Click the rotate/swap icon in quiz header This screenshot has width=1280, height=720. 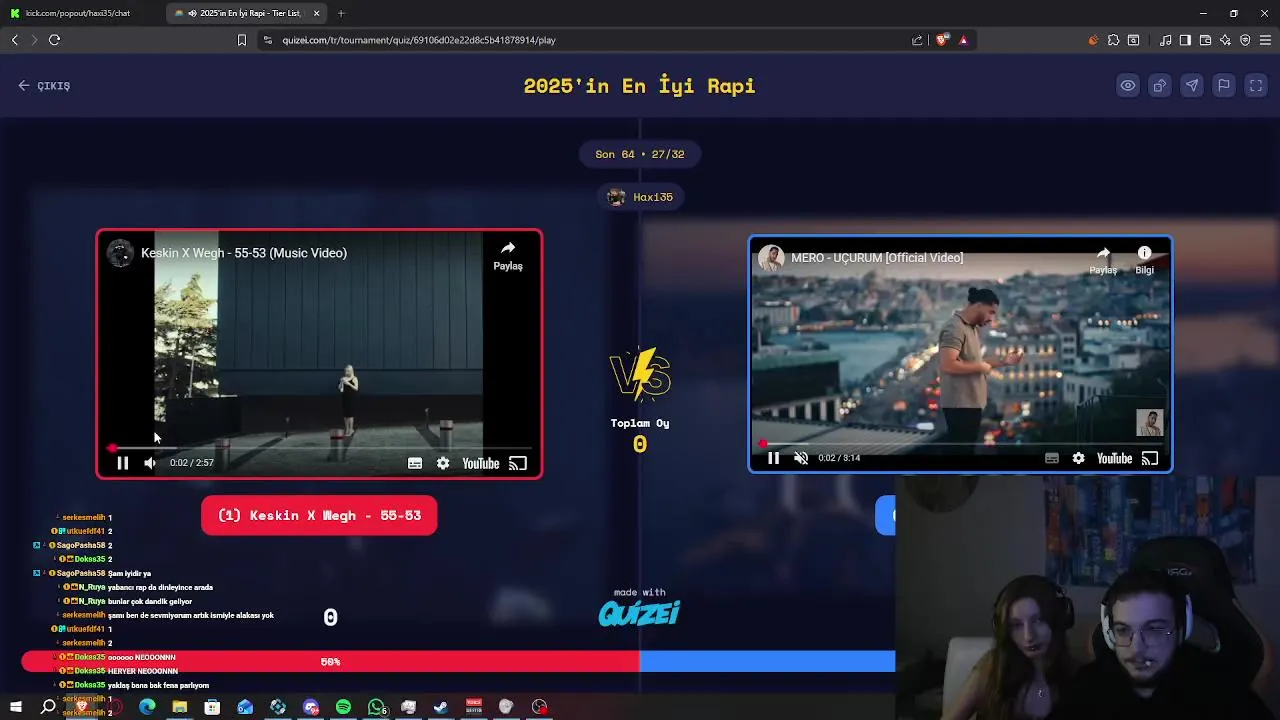(1160, 86)
